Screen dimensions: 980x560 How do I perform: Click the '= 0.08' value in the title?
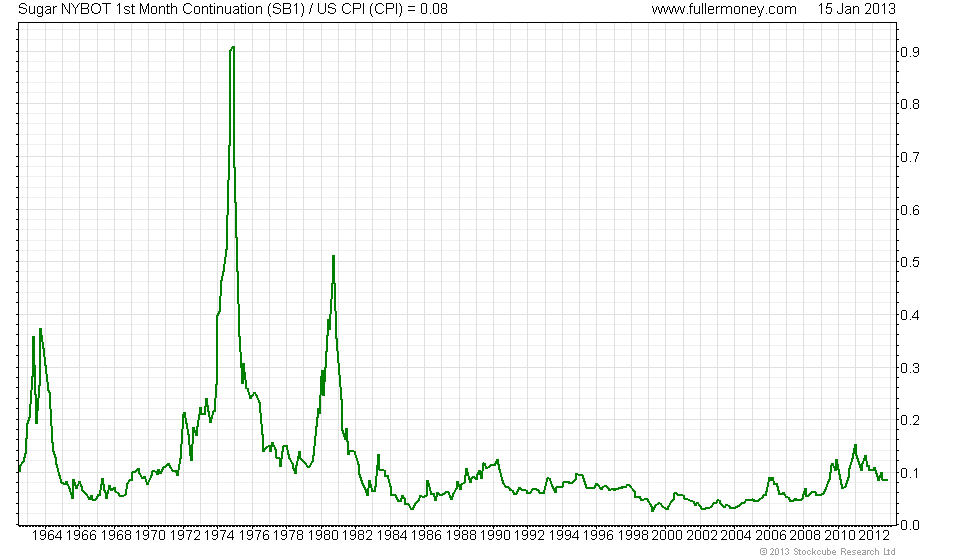pos(427,9)
